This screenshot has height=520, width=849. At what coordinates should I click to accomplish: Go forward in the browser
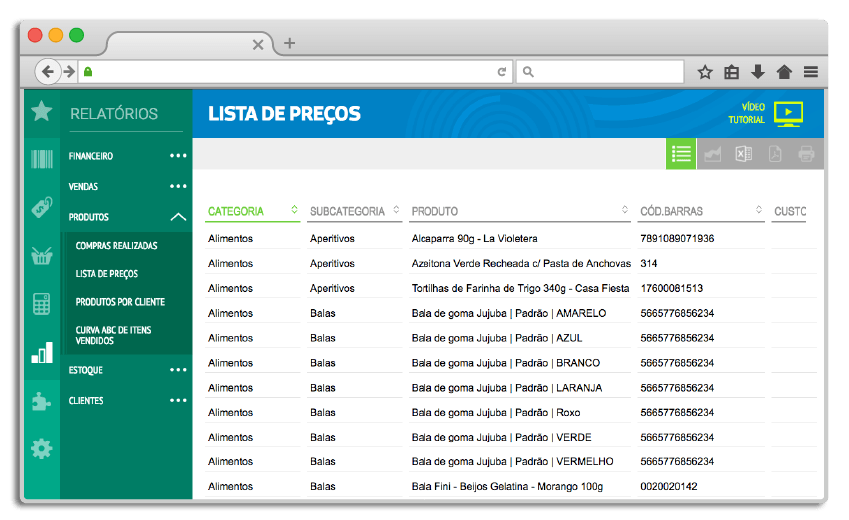[x=69, y=72]
